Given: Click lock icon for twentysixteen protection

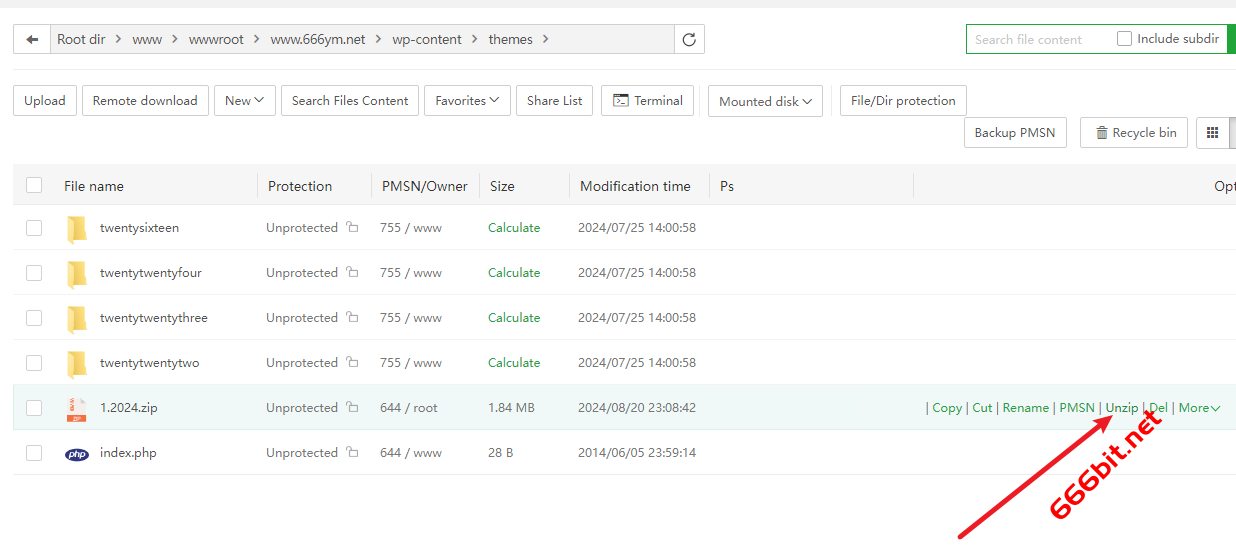Looking at the screenshot, I should click(x=352, y=228).
